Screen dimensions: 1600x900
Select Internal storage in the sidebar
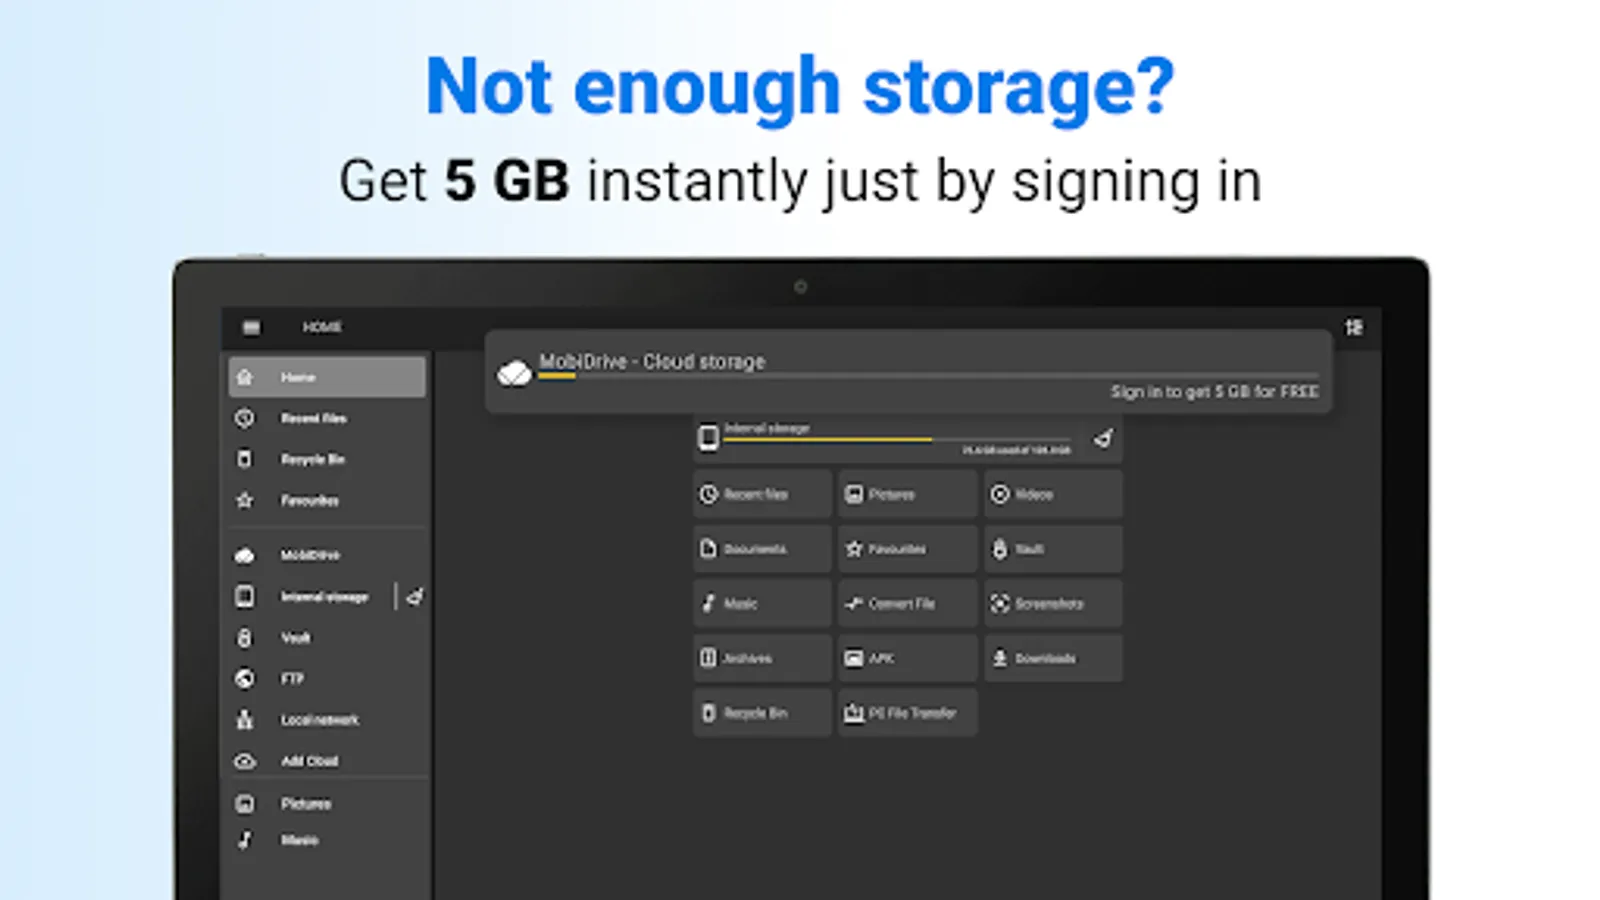tap(311, 597)
